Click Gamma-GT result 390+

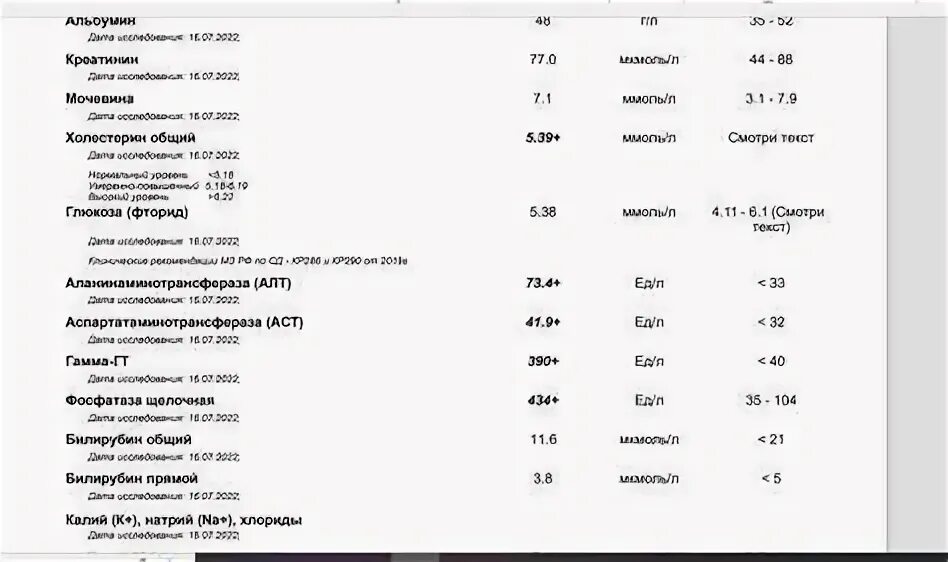543,361
